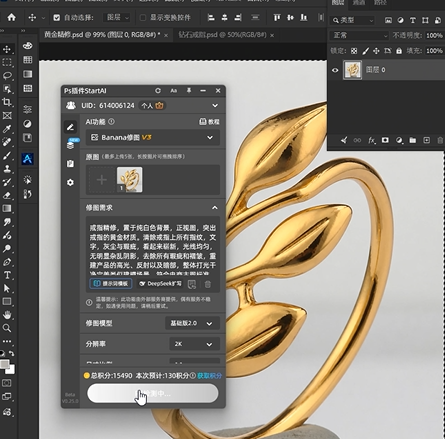
Task: Create a new layer via plus icon
Action: point(426,140)
